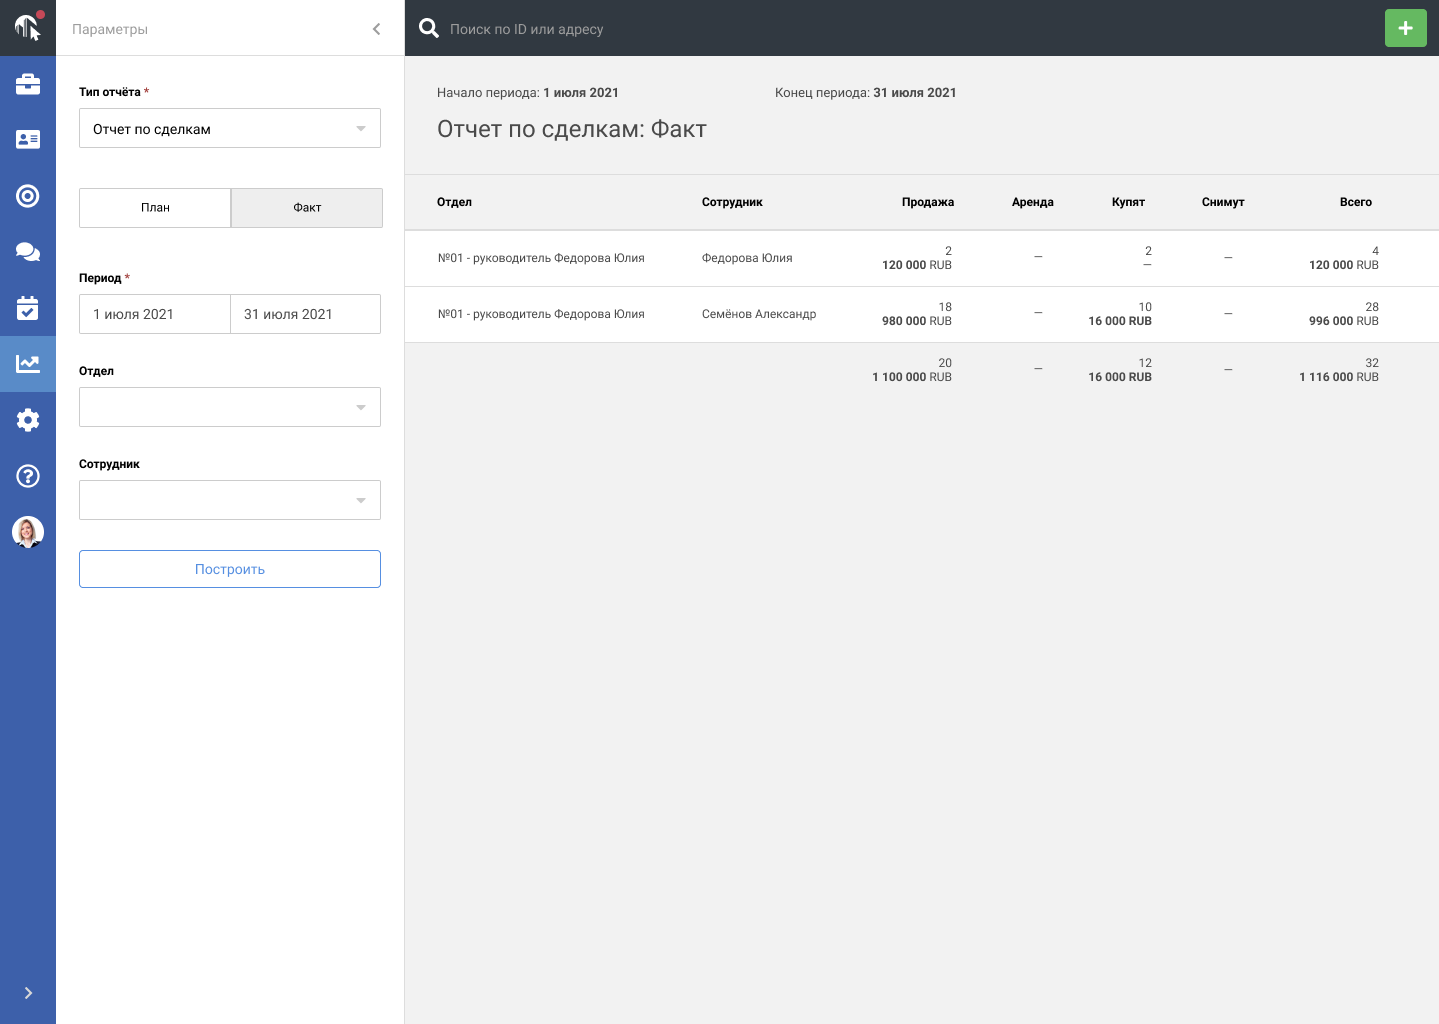This screenshot has height=1024, width=1439.
Task: Click the Купят column header
Action: tap(1128, 202)
